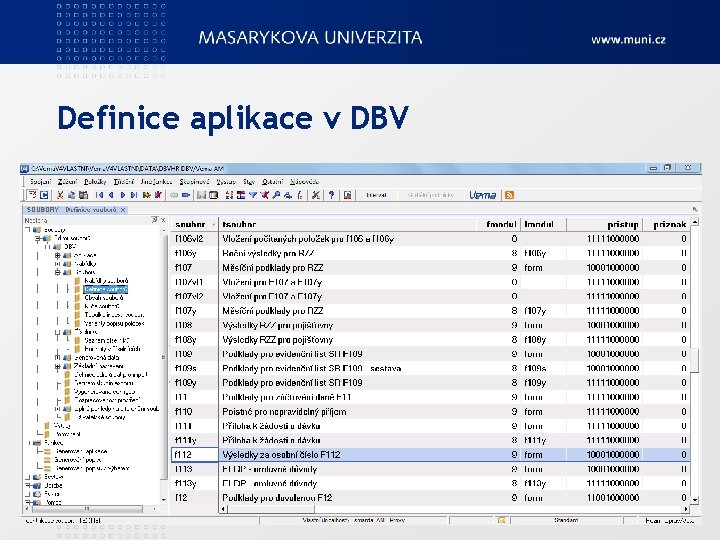The width and height of the screenshot is (720, 540).
Task: Expand the first folder under DBV
Action: click(x=57, y=255)
